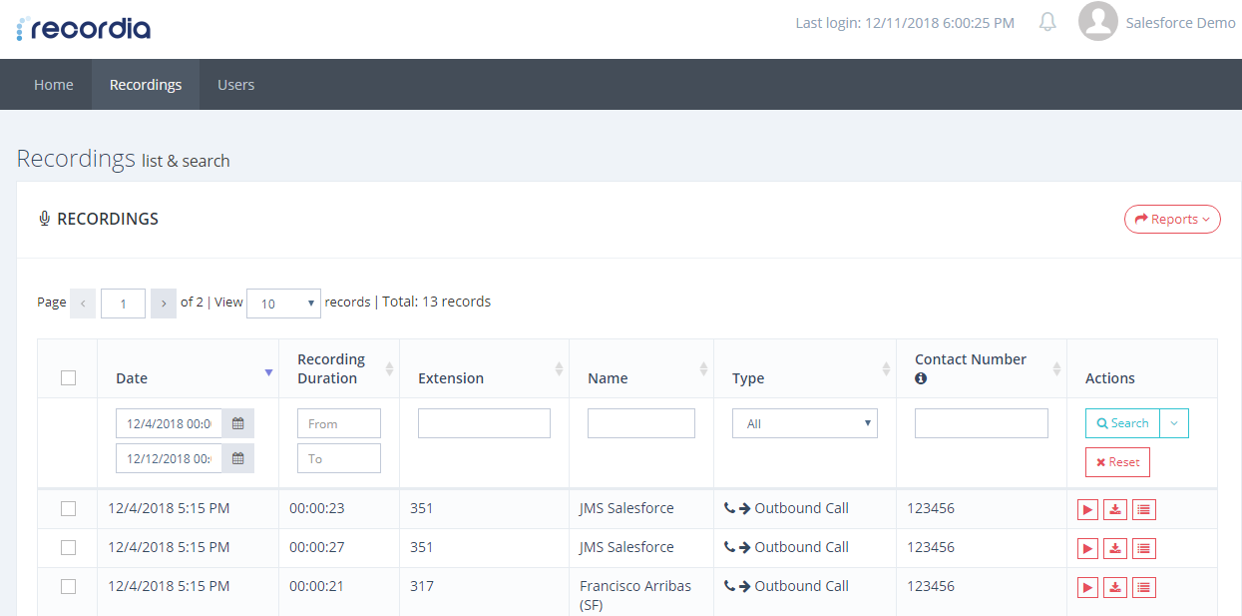Viewport: 1242px width, 616px height.
Task: Toggle the select-all checkbox in table header
Action: (68, 378)
